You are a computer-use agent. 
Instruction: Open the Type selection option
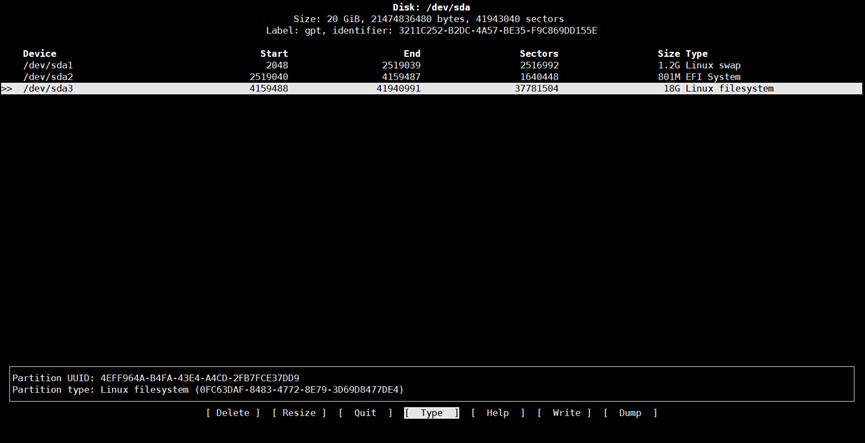[431, 413]
